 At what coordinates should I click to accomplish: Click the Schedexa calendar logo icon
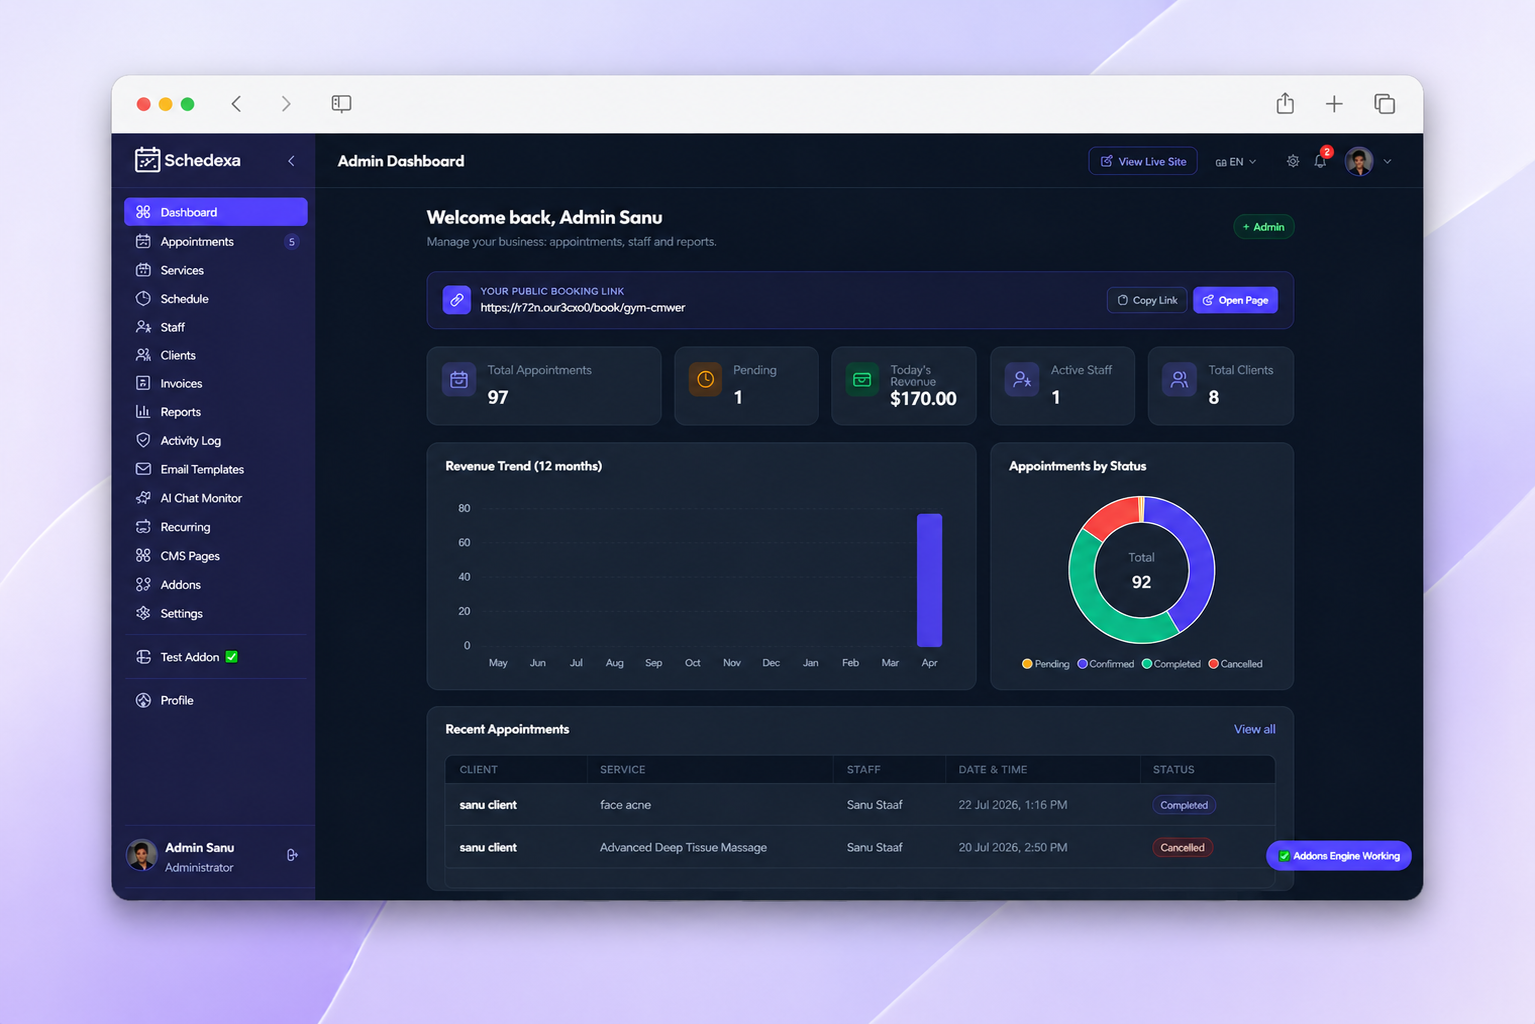147,160
